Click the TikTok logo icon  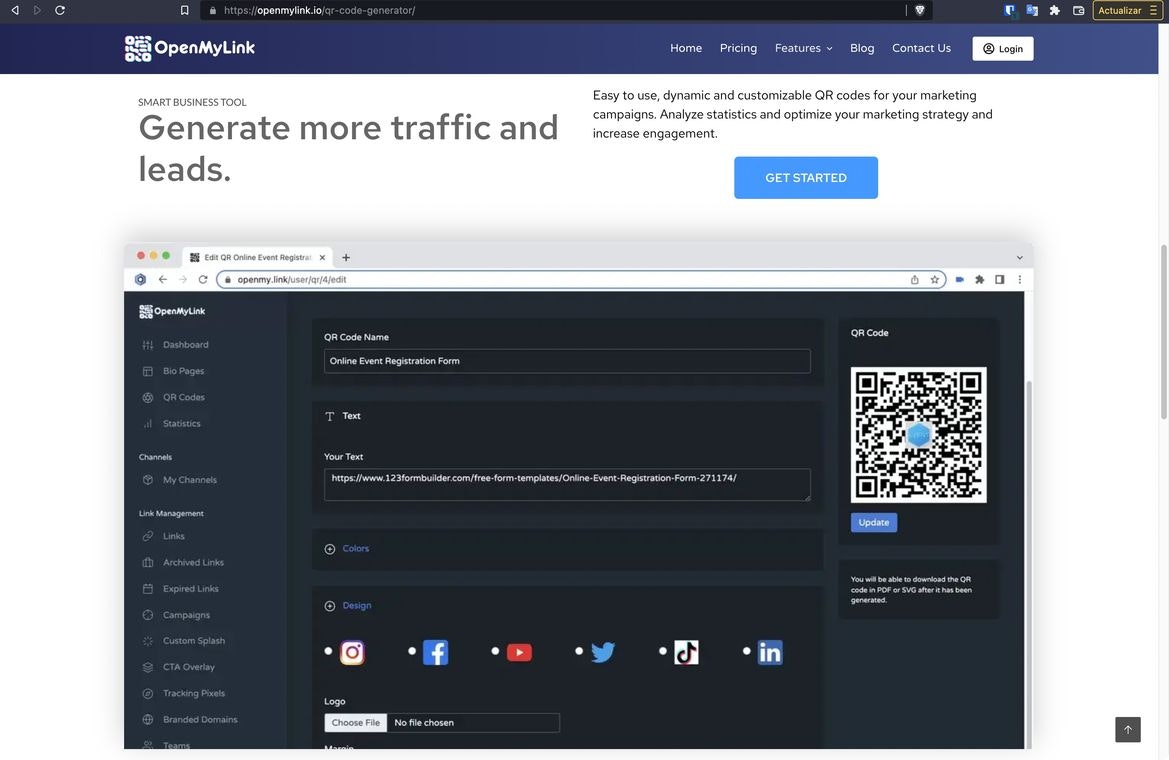[x=687, y=653]
